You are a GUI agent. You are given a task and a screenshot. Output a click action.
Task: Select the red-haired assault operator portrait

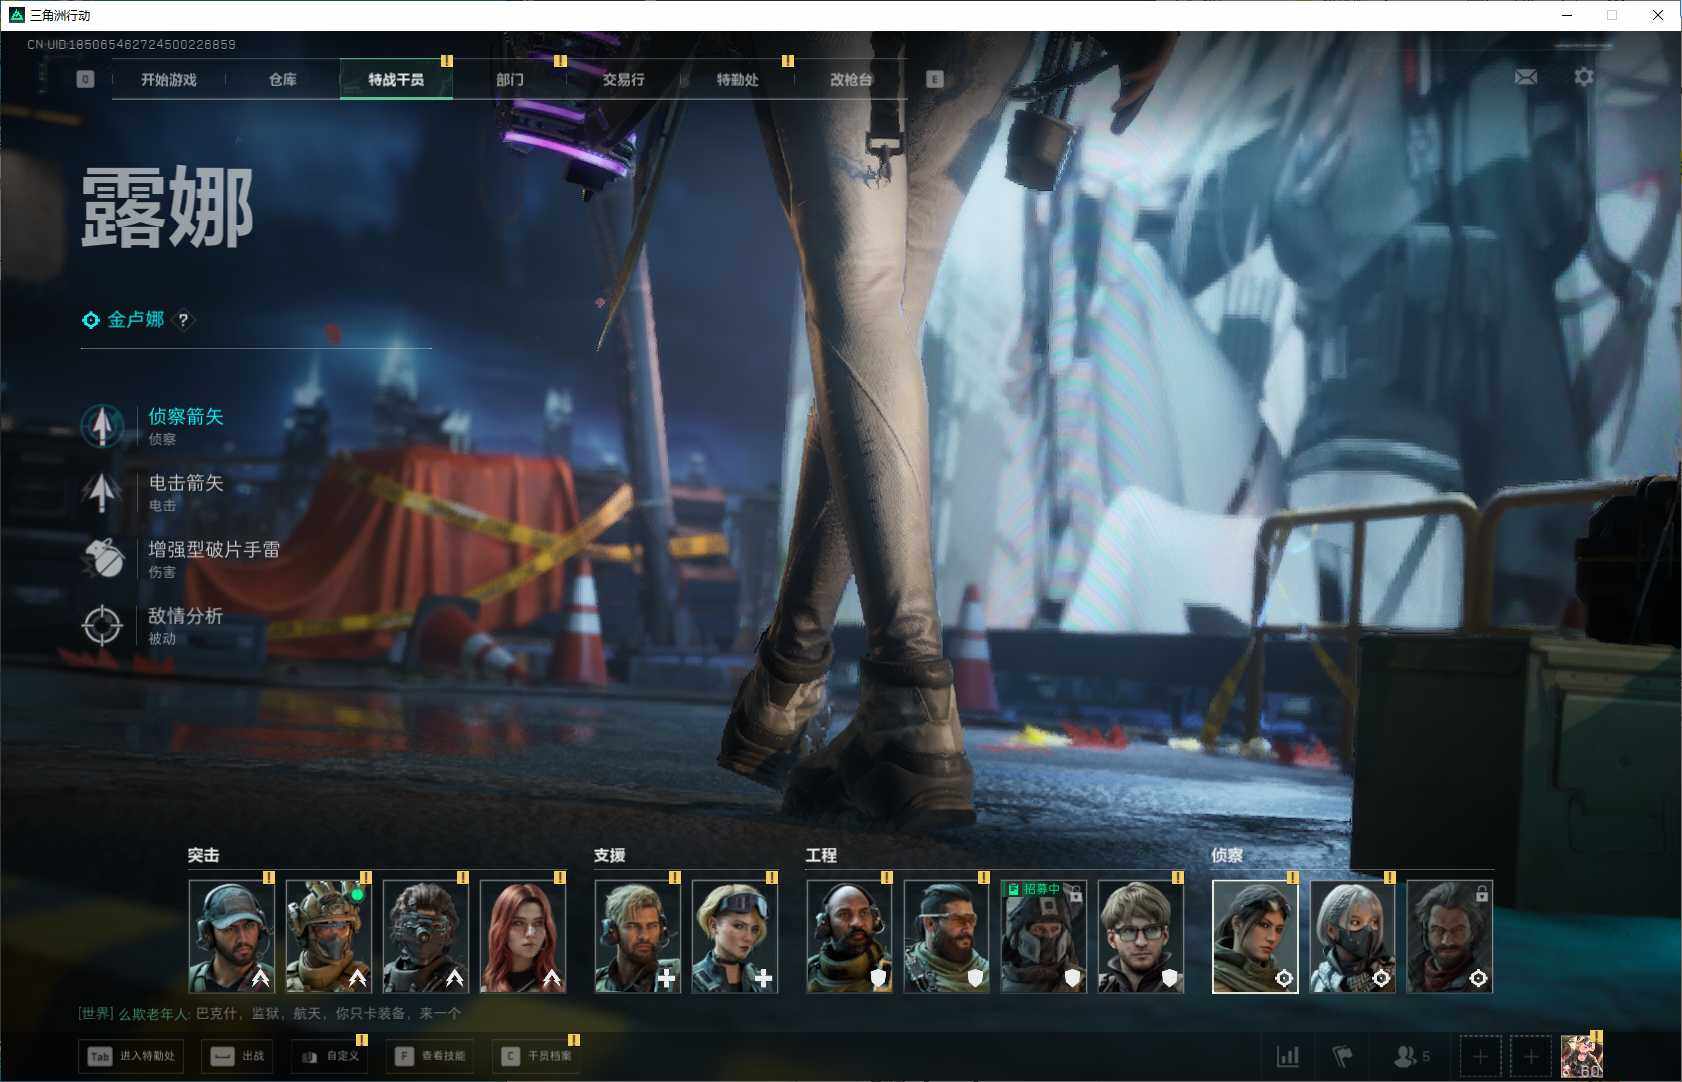(x=523, y=937)
